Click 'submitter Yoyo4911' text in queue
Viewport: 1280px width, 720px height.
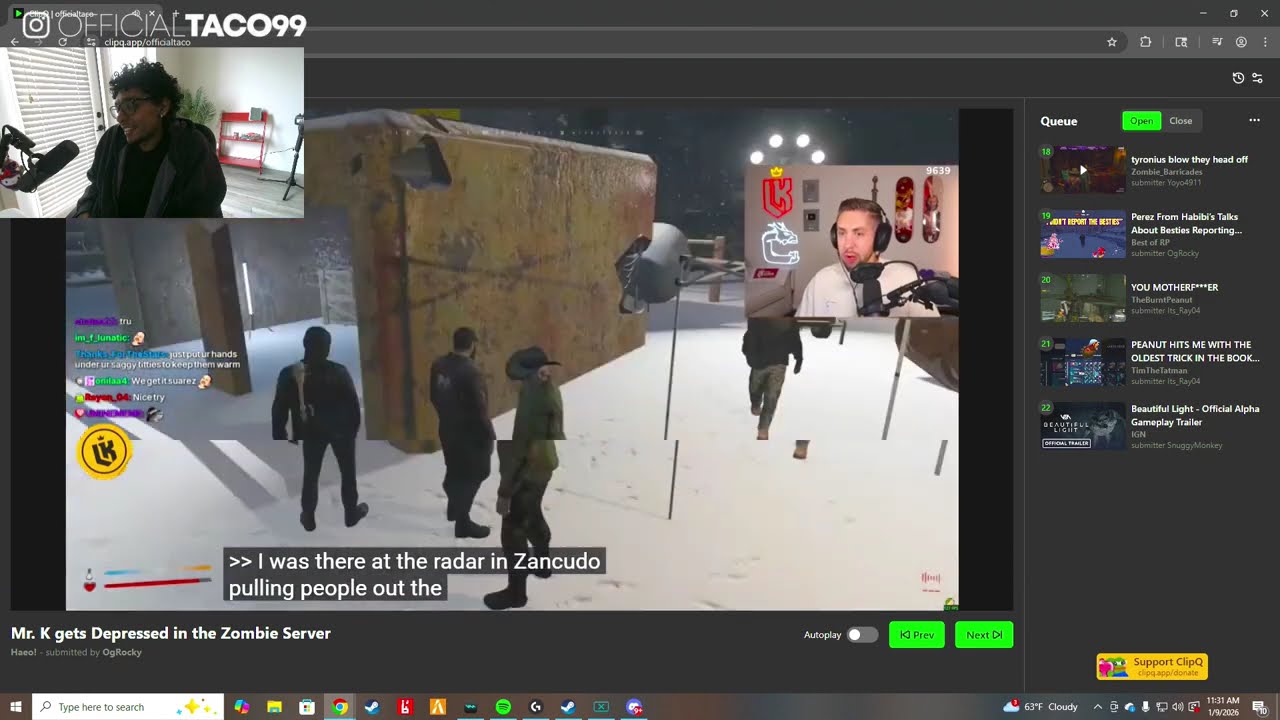coord(1166,183)
